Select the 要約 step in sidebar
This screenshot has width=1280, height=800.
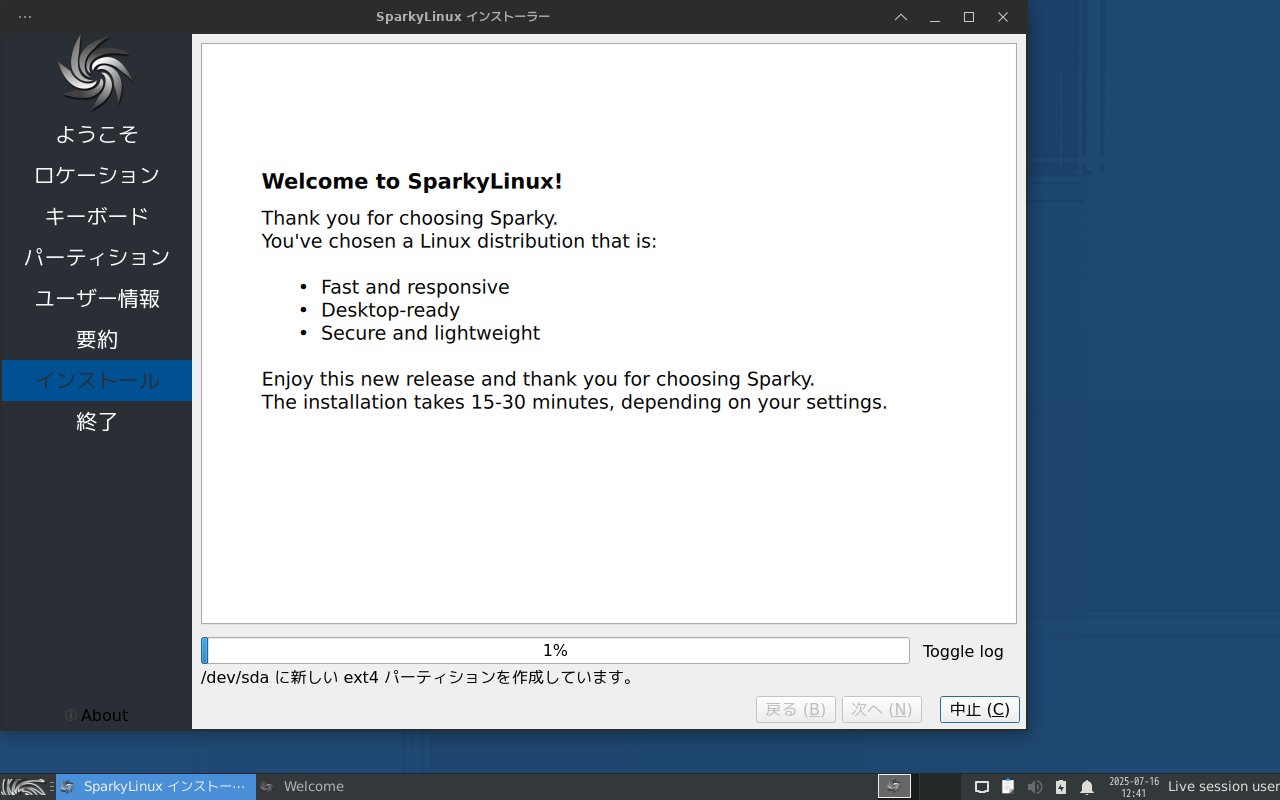97,339
